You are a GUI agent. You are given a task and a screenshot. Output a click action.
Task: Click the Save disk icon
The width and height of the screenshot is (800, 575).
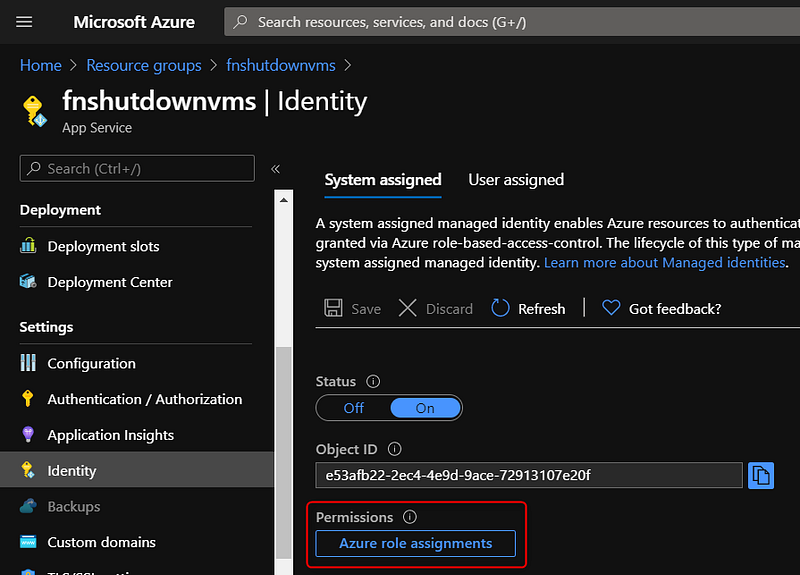[334, 309]
